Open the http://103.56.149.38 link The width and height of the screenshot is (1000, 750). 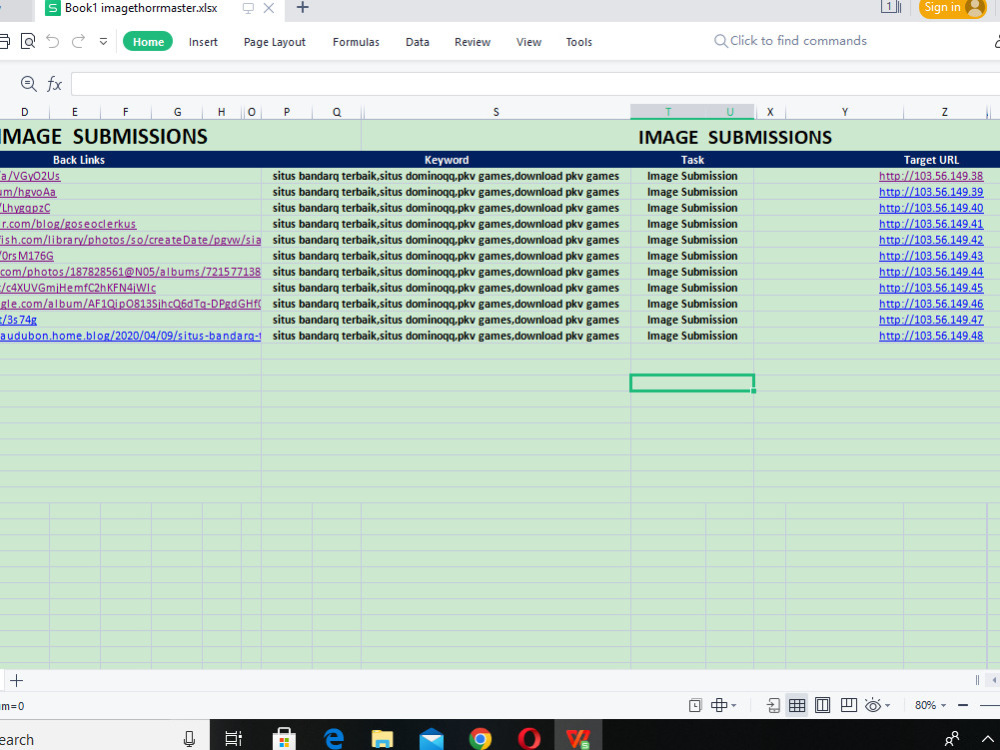(x=931, y=176)
